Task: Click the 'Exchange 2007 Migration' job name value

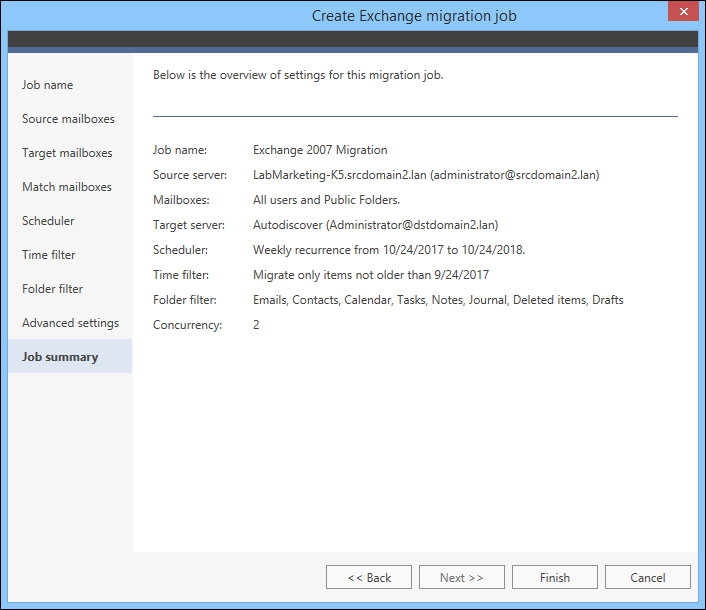Action: 320,150
